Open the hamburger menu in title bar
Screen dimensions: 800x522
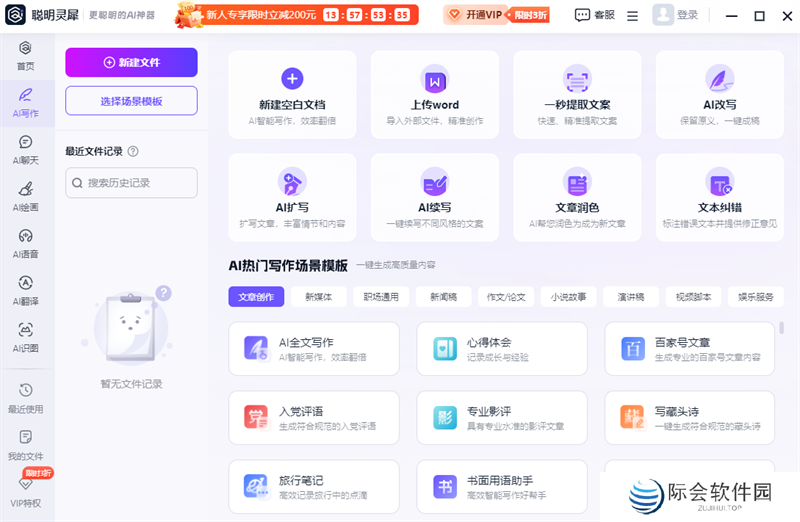(x=633, y=16)
